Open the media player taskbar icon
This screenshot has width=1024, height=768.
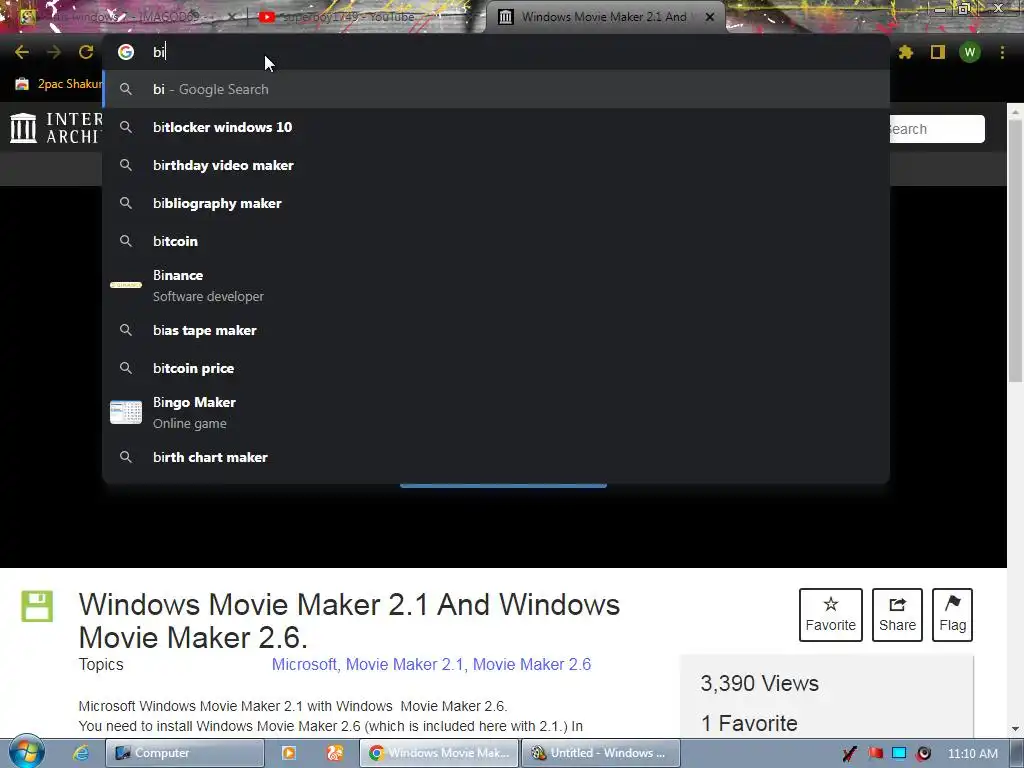[289, 753]
